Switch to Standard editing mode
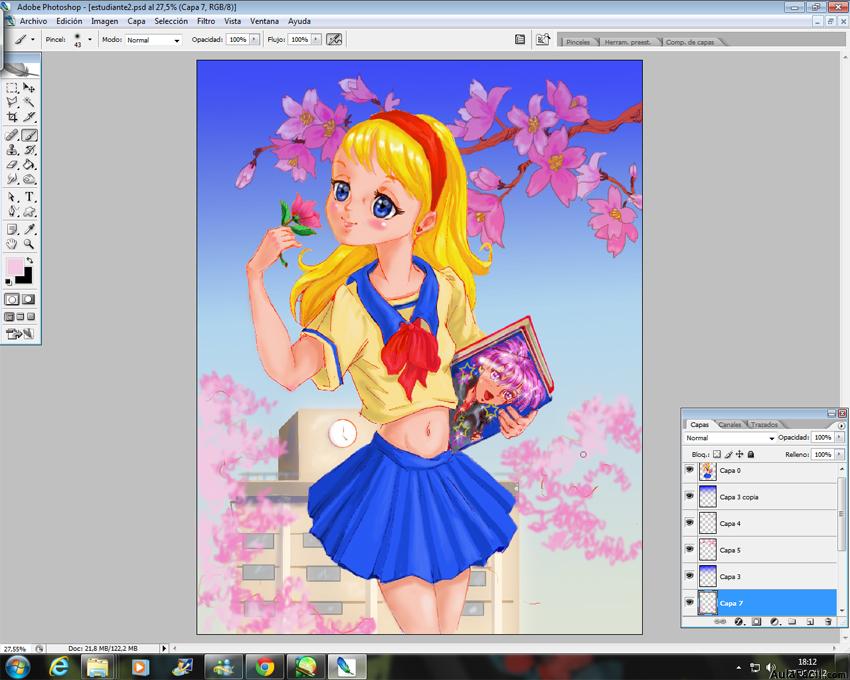 [12, 299]
